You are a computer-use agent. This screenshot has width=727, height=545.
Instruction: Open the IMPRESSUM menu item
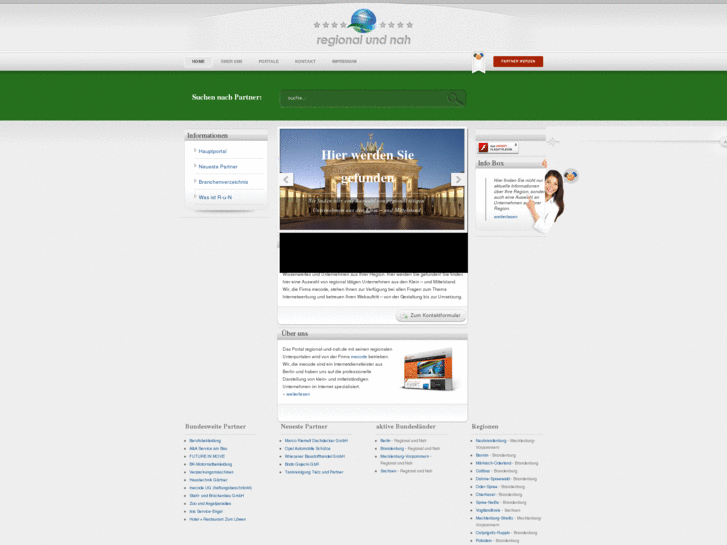coord(344,61)
